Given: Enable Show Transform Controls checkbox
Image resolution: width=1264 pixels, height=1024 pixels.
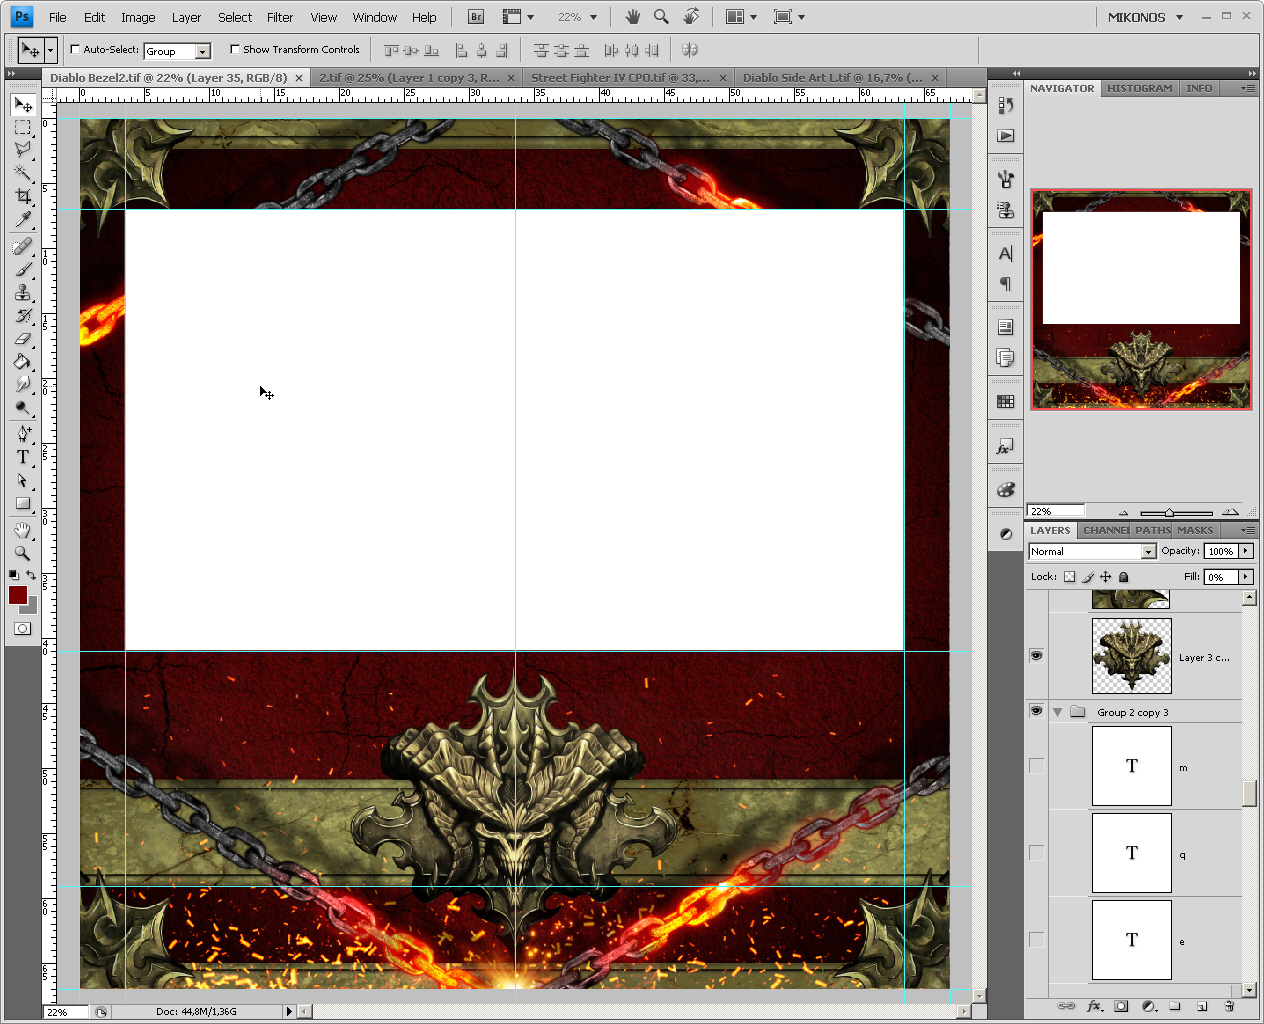Looking at the screenshot, I should [x=235, y=49].
